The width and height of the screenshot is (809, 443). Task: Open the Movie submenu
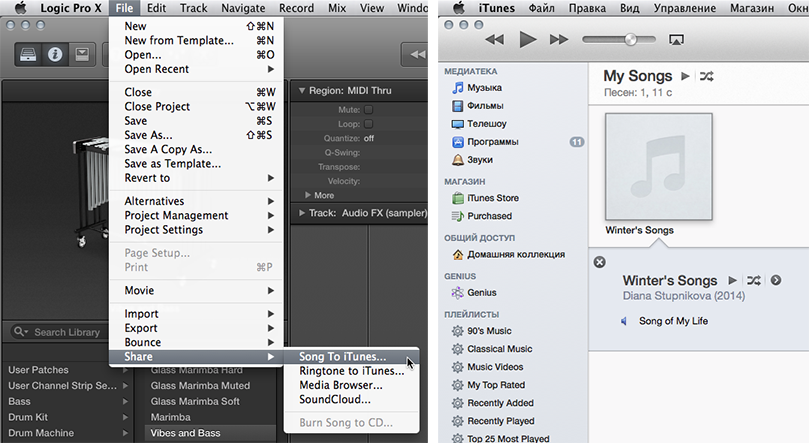tap(196, 291)
